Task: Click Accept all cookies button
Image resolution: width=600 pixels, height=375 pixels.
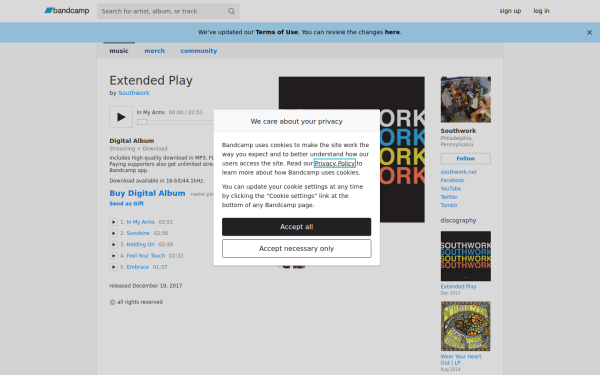Action: pyautogui.click(x=297, y=227)
